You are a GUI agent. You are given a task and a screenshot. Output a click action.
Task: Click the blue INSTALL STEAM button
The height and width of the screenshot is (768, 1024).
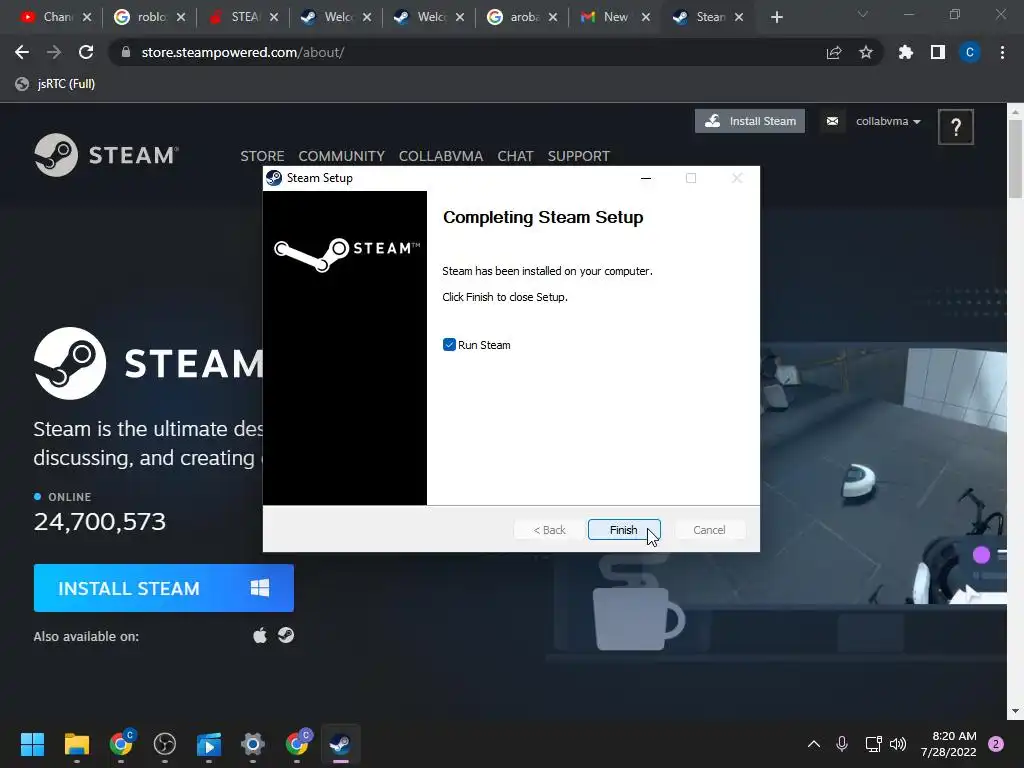pyautogui.click(x=163, y=588)
